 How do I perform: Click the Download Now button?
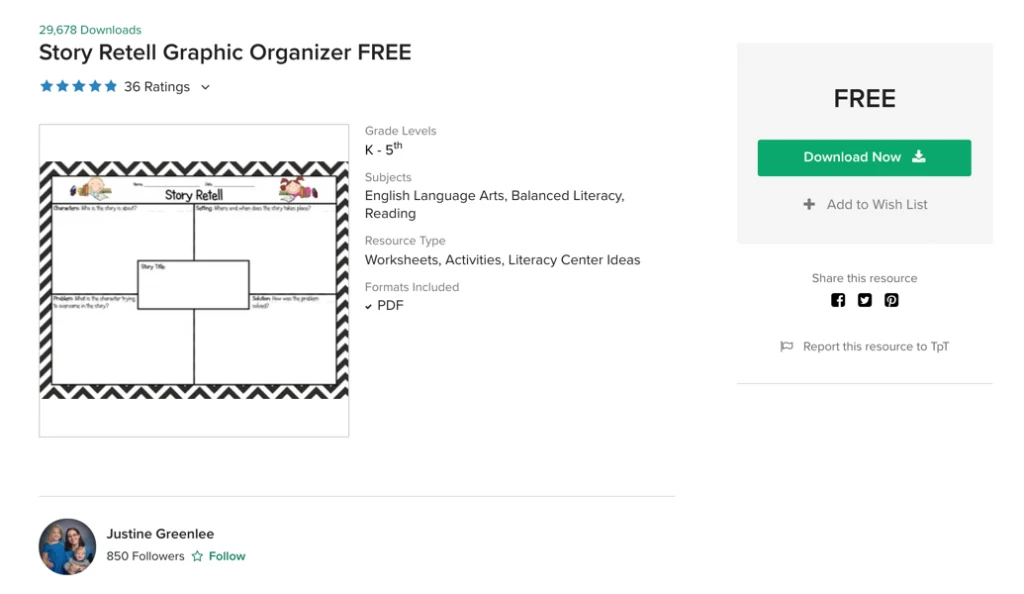[x=864, y=157]
